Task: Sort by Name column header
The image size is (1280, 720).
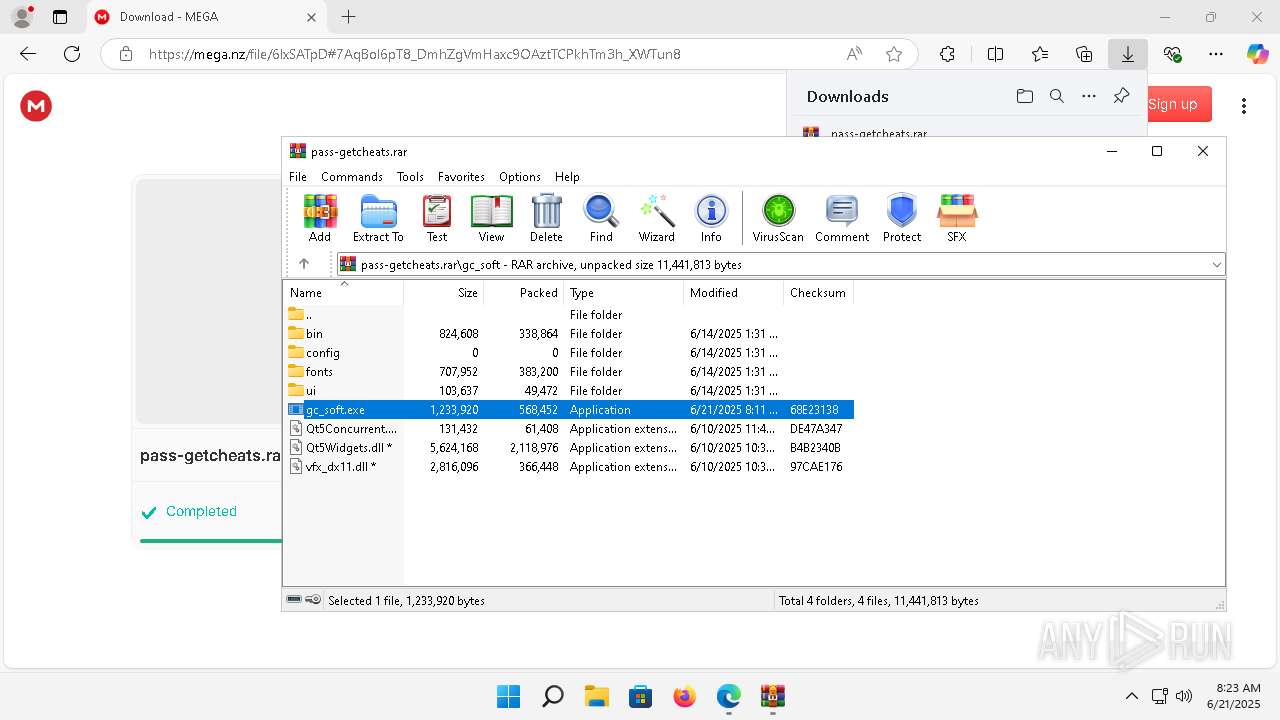Action: tap(344, 293)
